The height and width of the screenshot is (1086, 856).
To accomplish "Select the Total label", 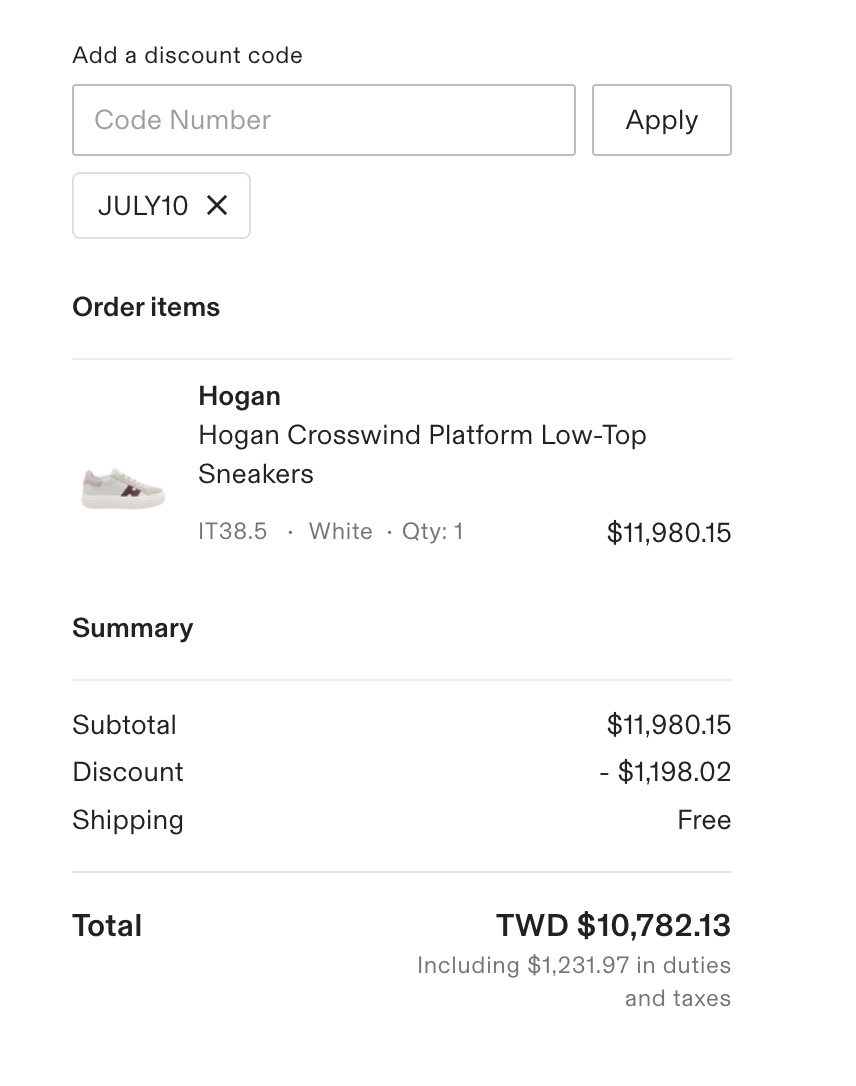I will pos(107,925).
